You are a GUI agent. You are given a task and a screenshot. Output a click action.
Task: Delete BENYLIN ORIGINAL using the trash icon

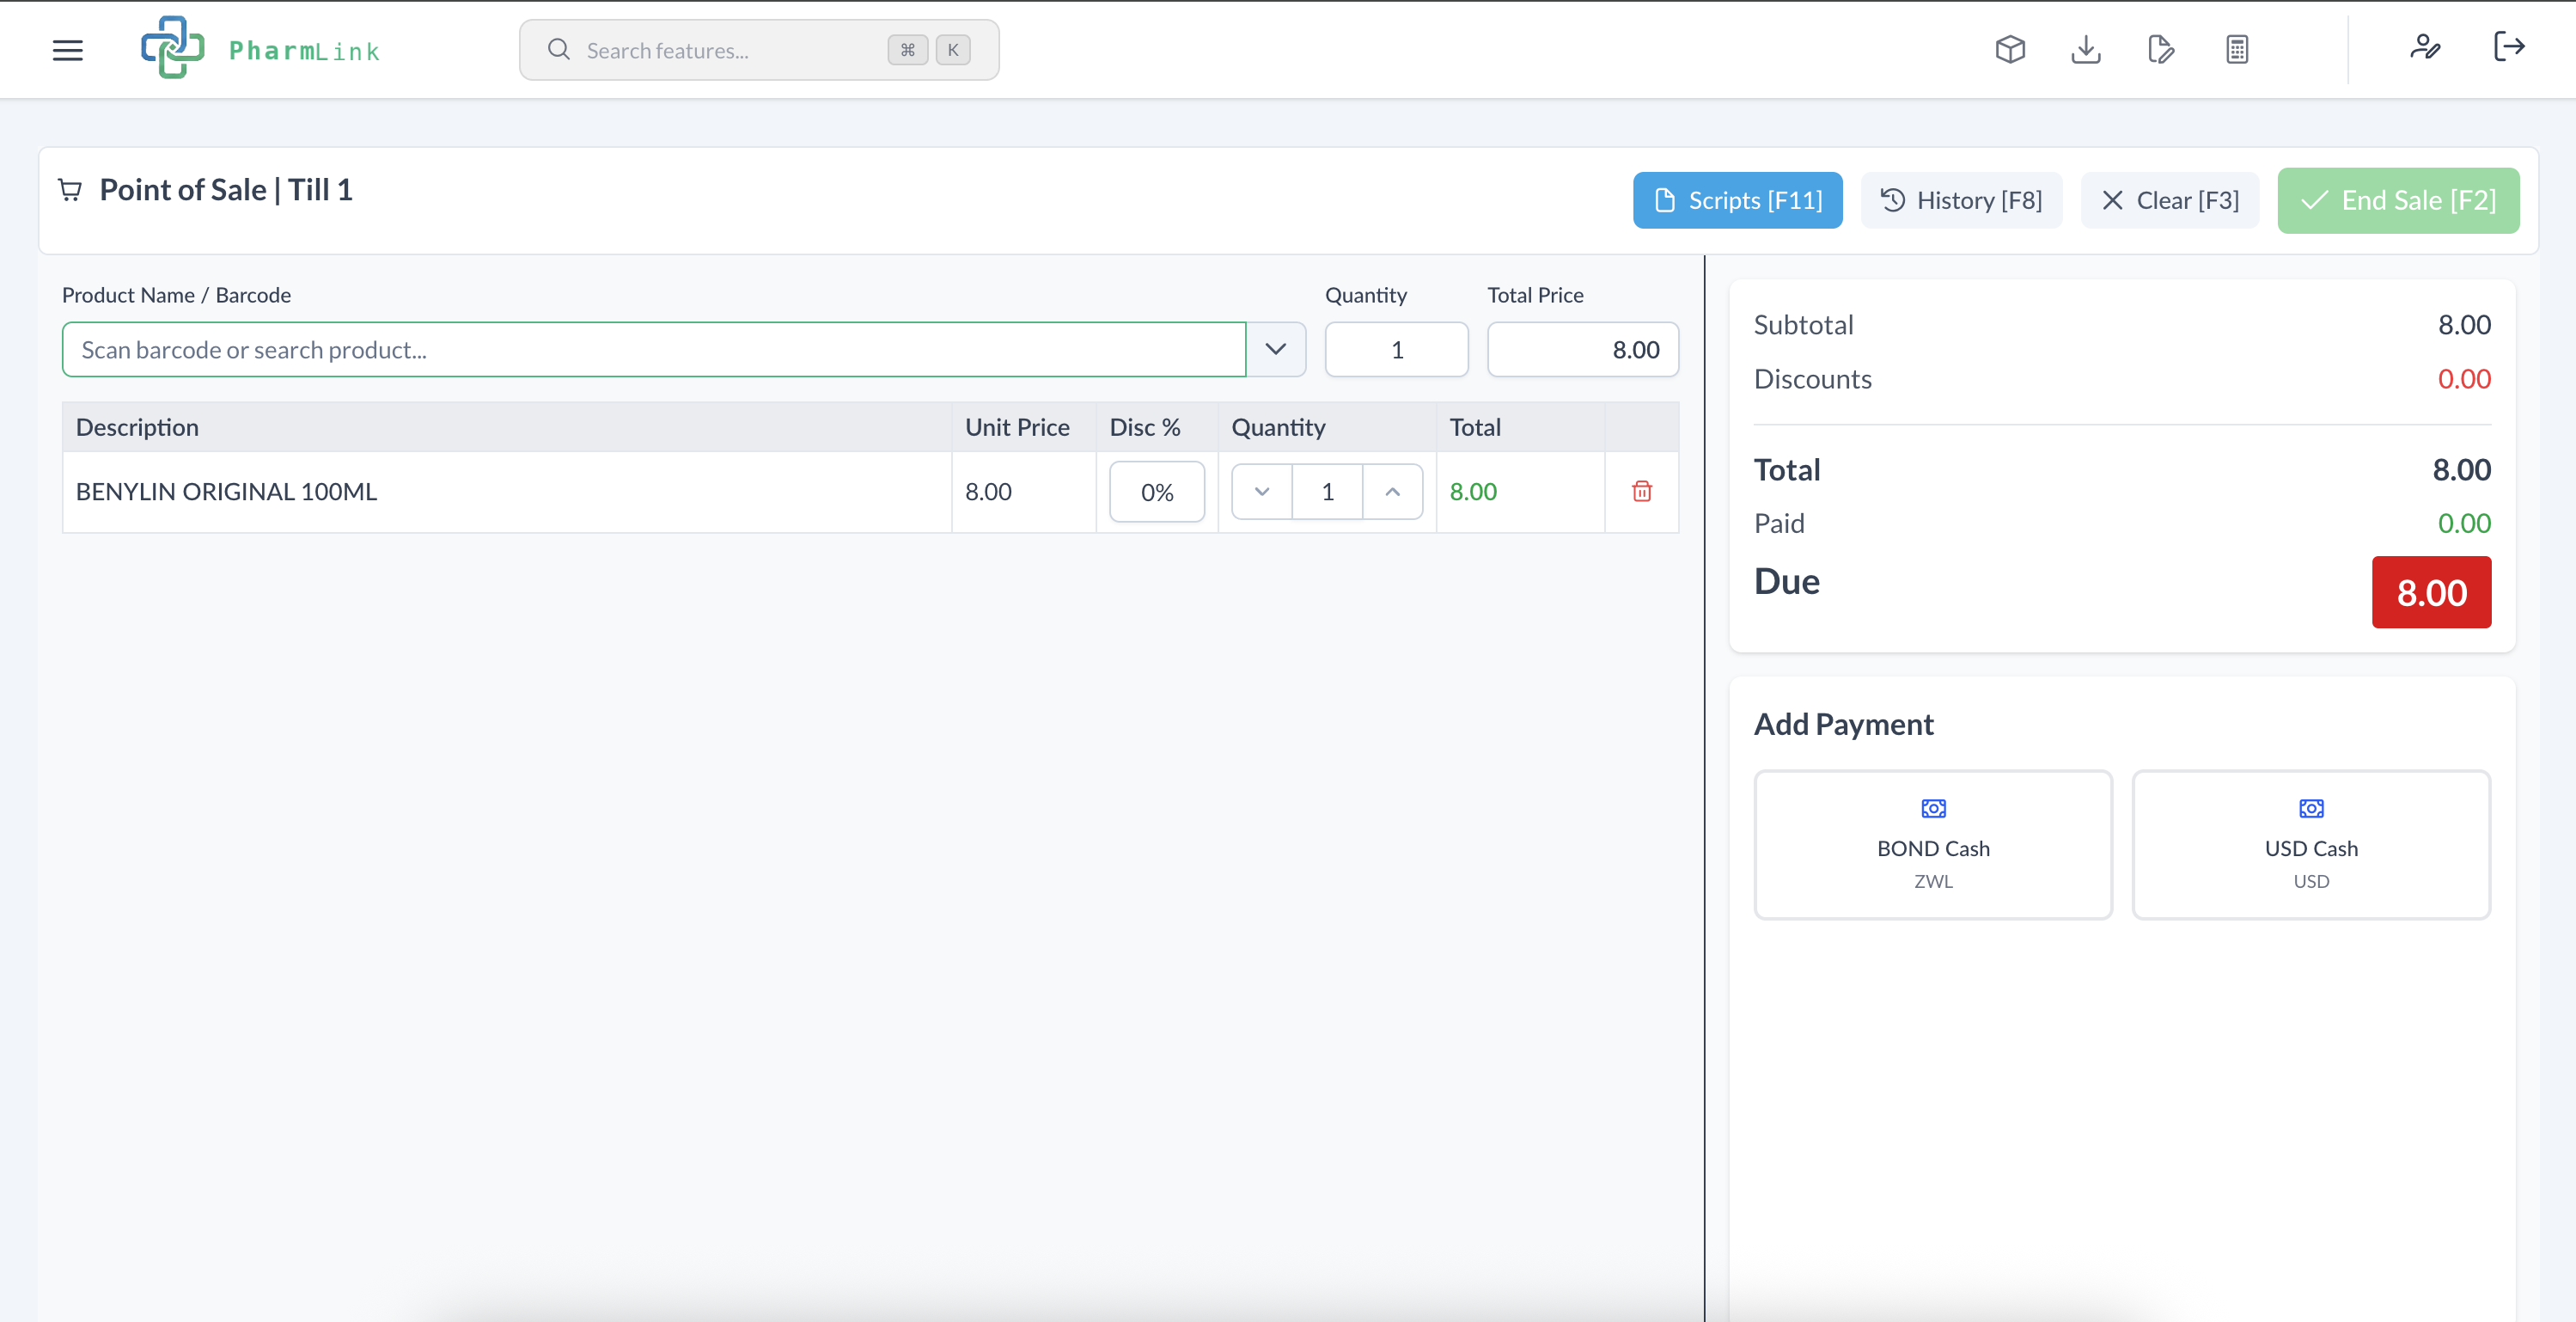1641,491
